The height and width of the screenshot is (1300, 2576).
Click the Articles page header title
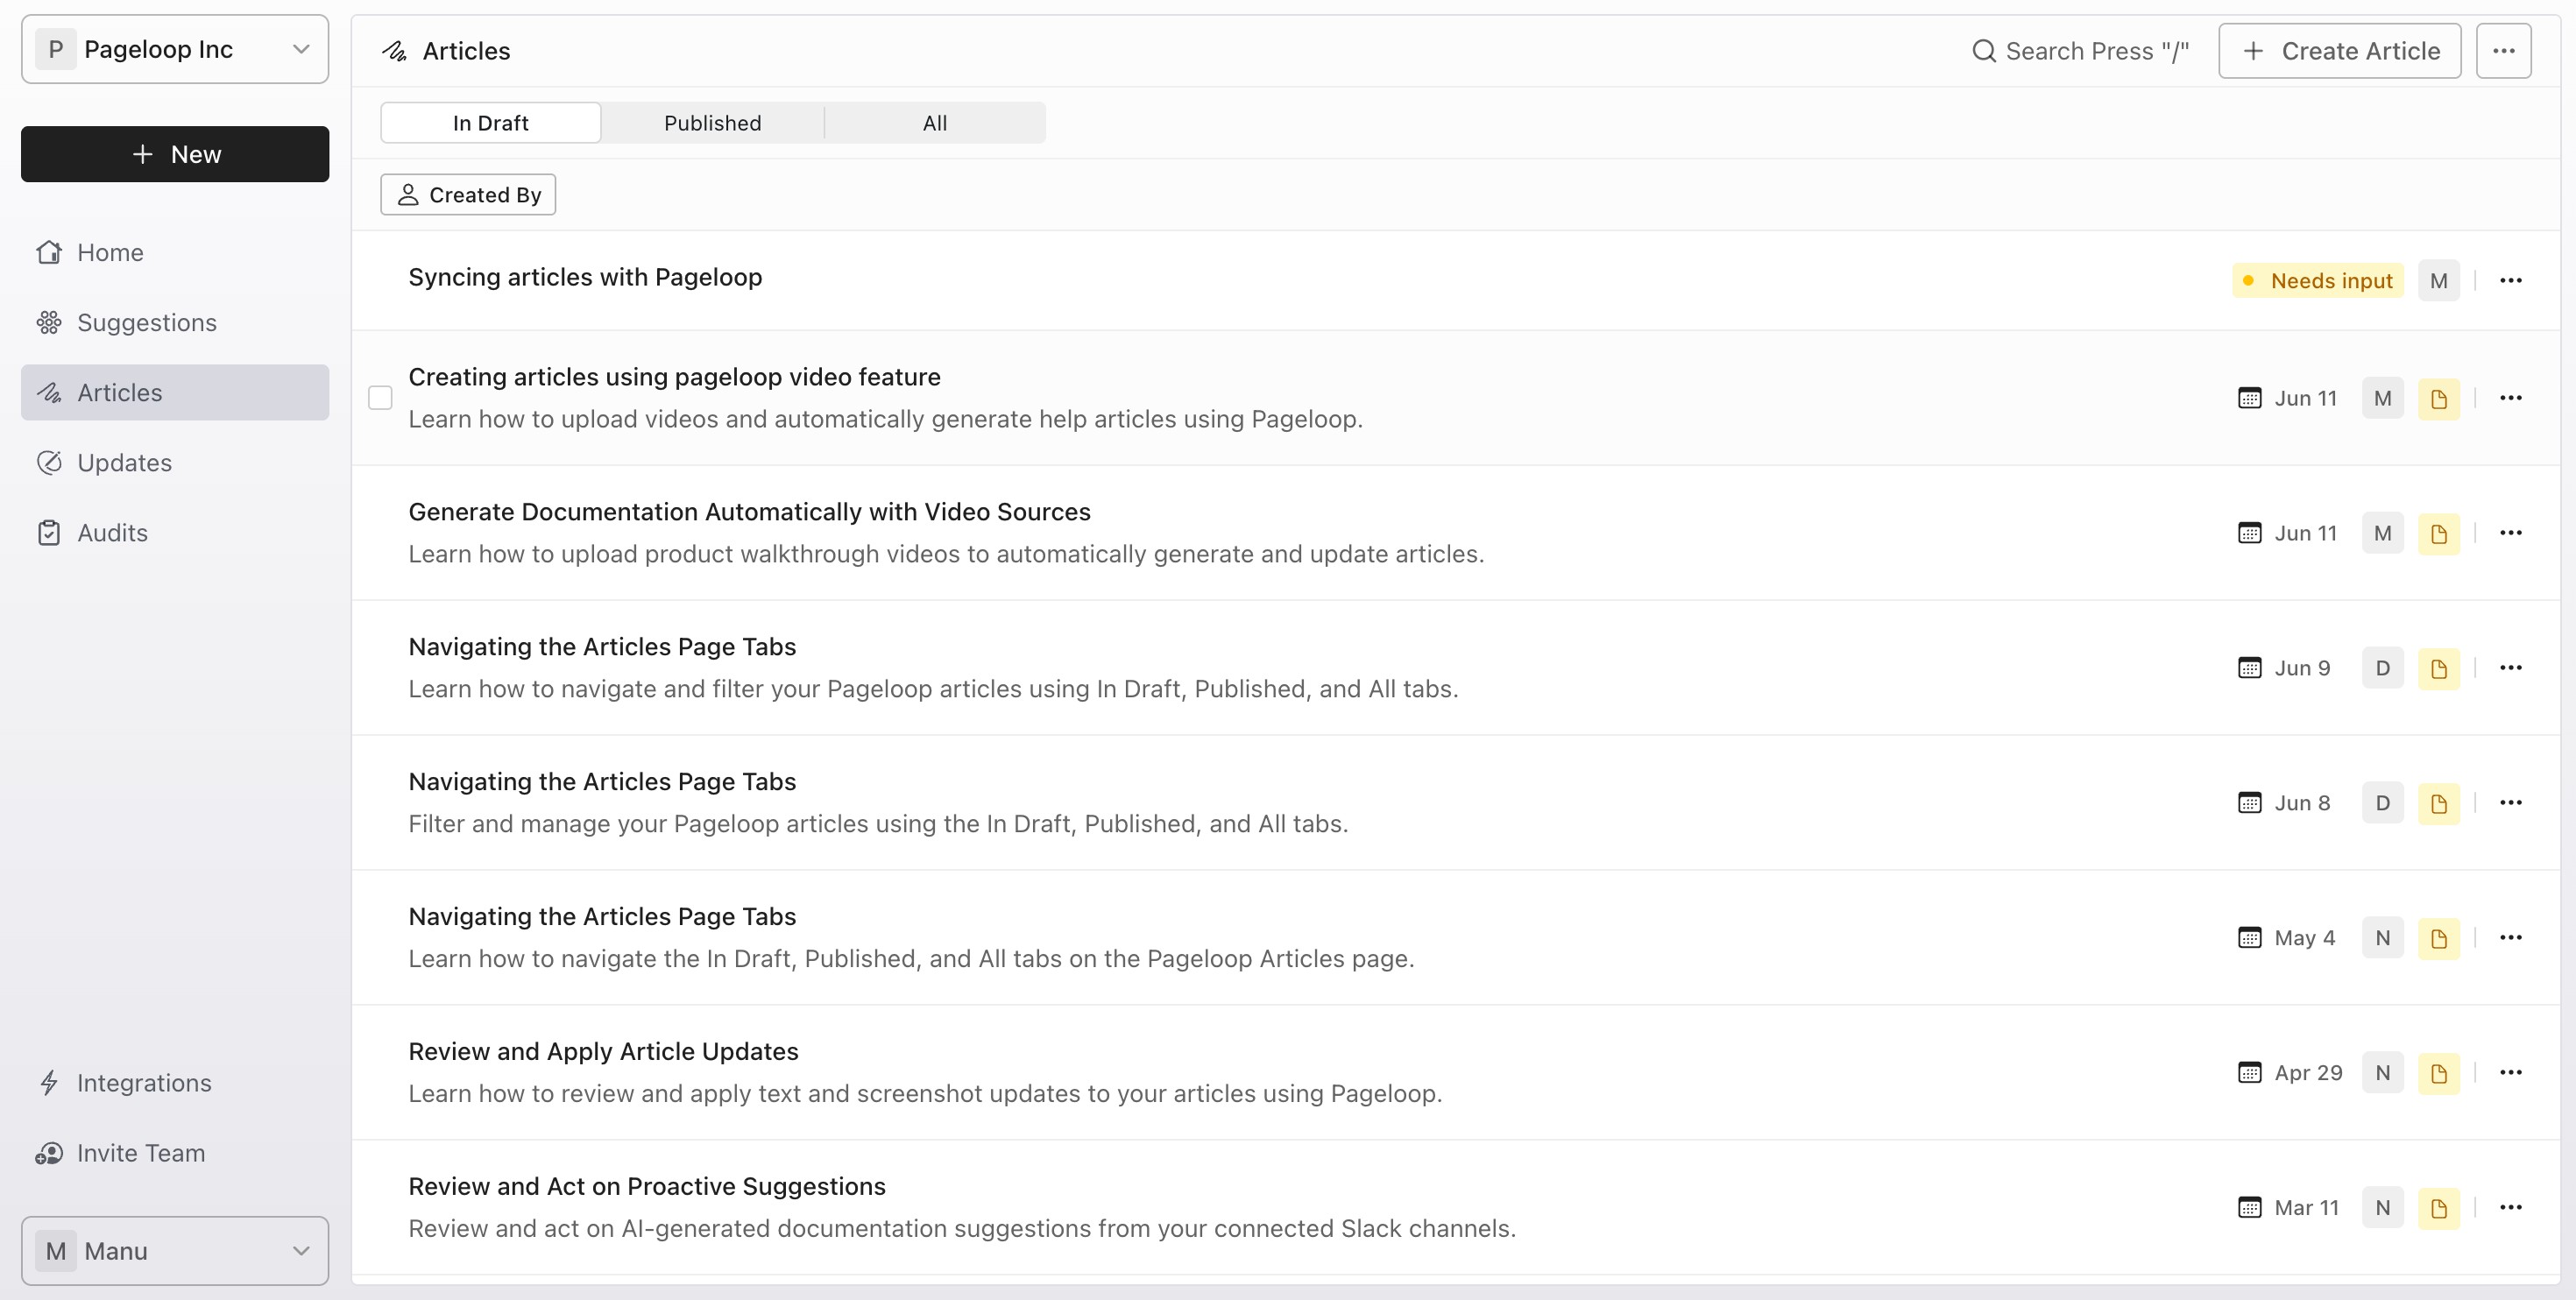coord(466,51)
